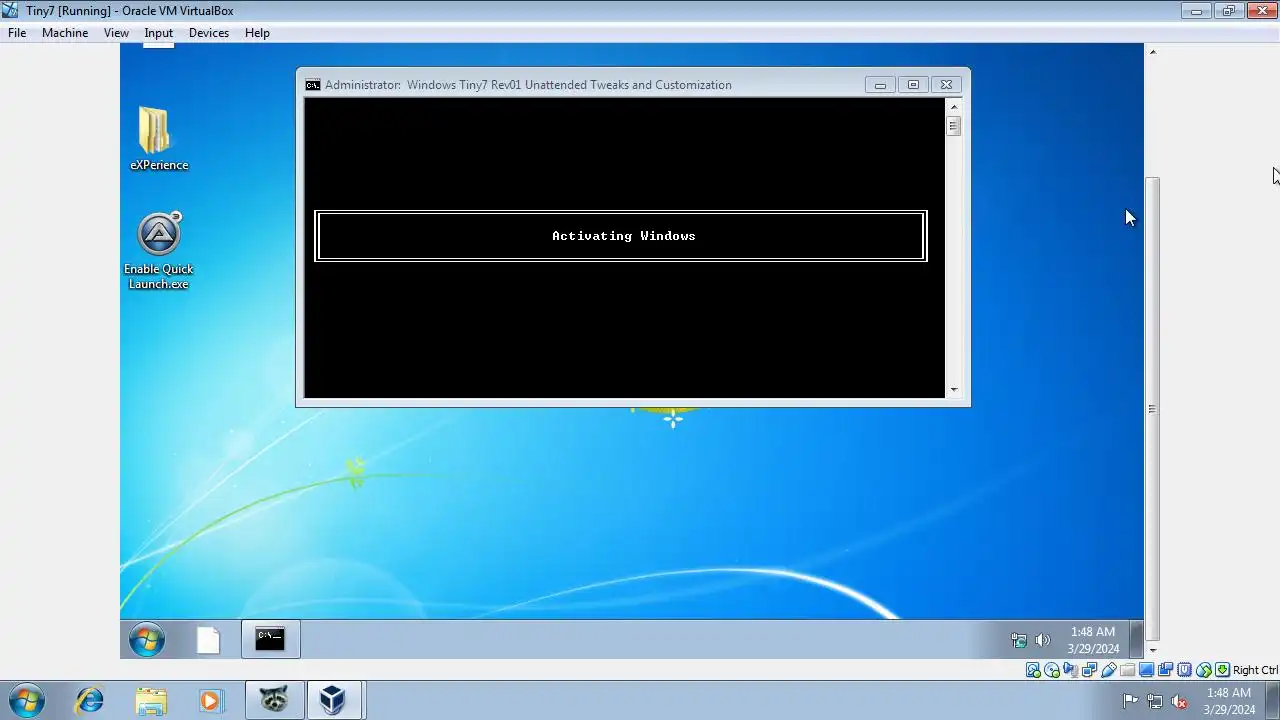Click the host muted volume icon
The image size is (1280, 720).
coord(1180,701)
